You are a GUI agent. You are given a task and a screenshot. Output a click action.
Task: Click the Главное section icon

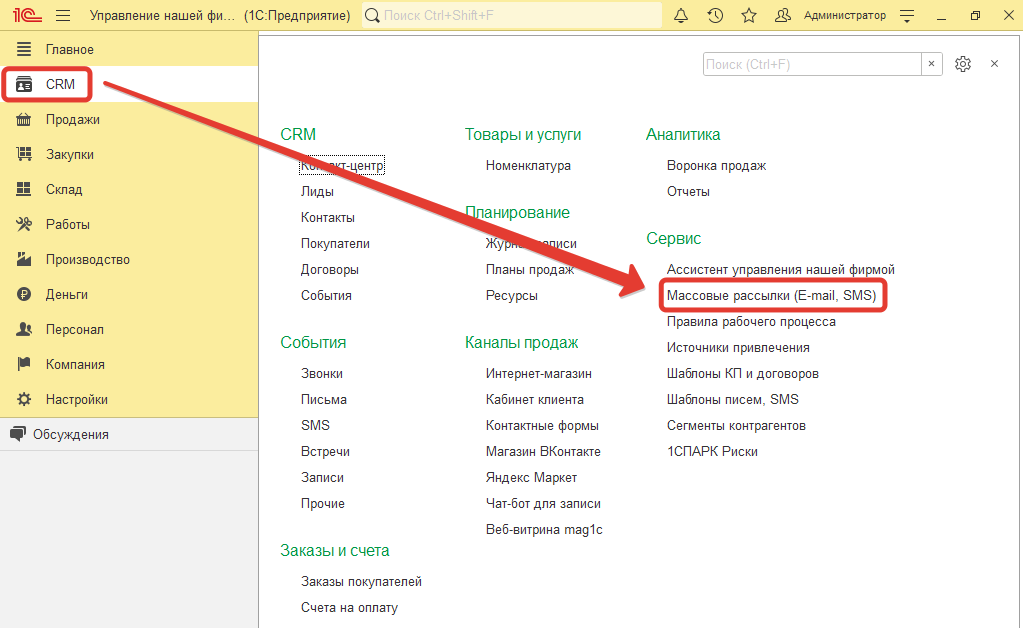pos(23,49)
